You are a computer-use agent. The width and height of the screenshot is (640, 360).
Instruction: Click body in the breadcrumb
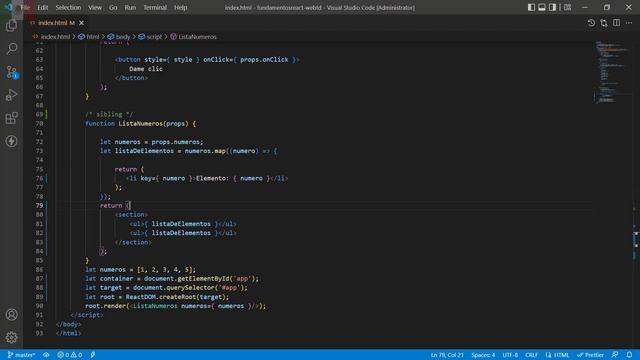122,37
